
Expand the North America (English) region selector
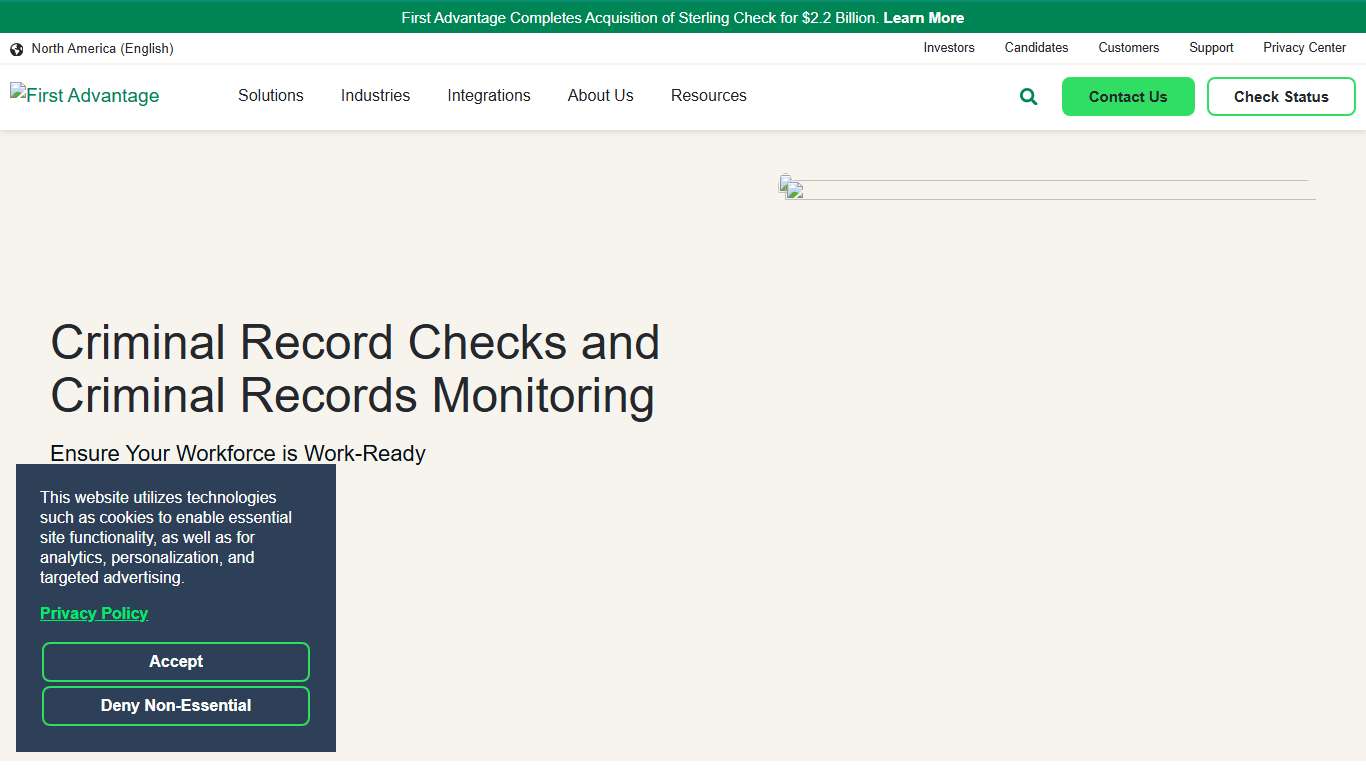coord(102,48)
